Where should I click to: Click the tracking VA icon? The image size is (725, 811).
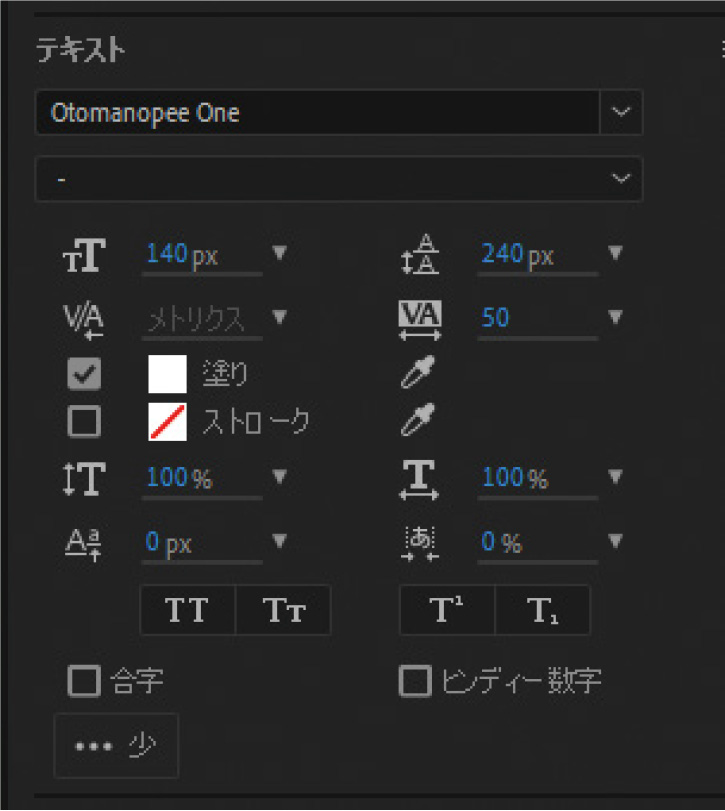(419, 318)
